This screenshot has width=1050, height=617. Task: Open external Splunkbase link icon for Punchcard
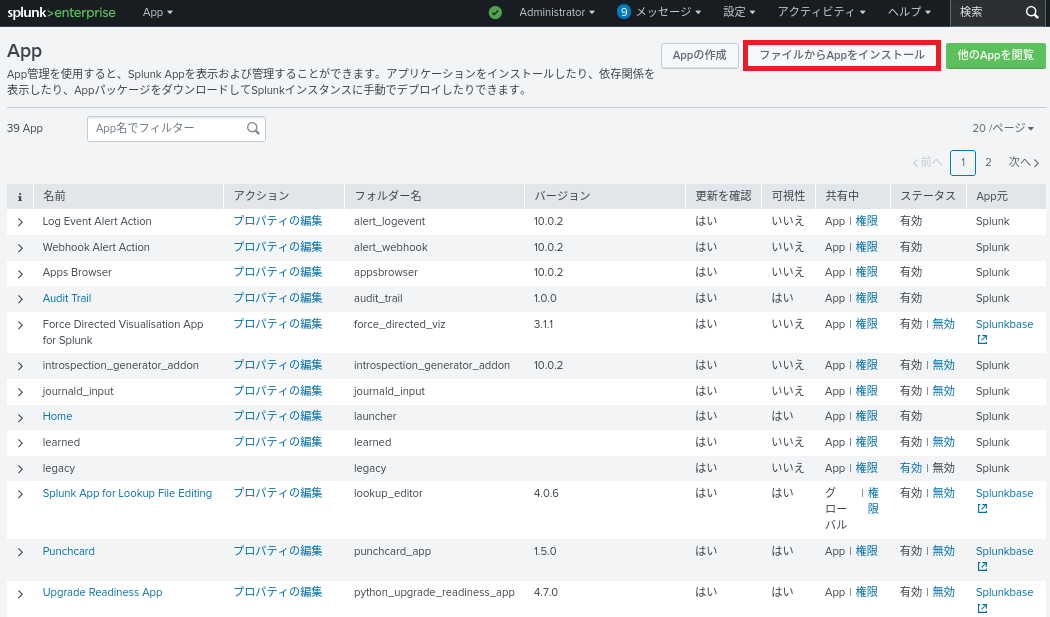981,567
